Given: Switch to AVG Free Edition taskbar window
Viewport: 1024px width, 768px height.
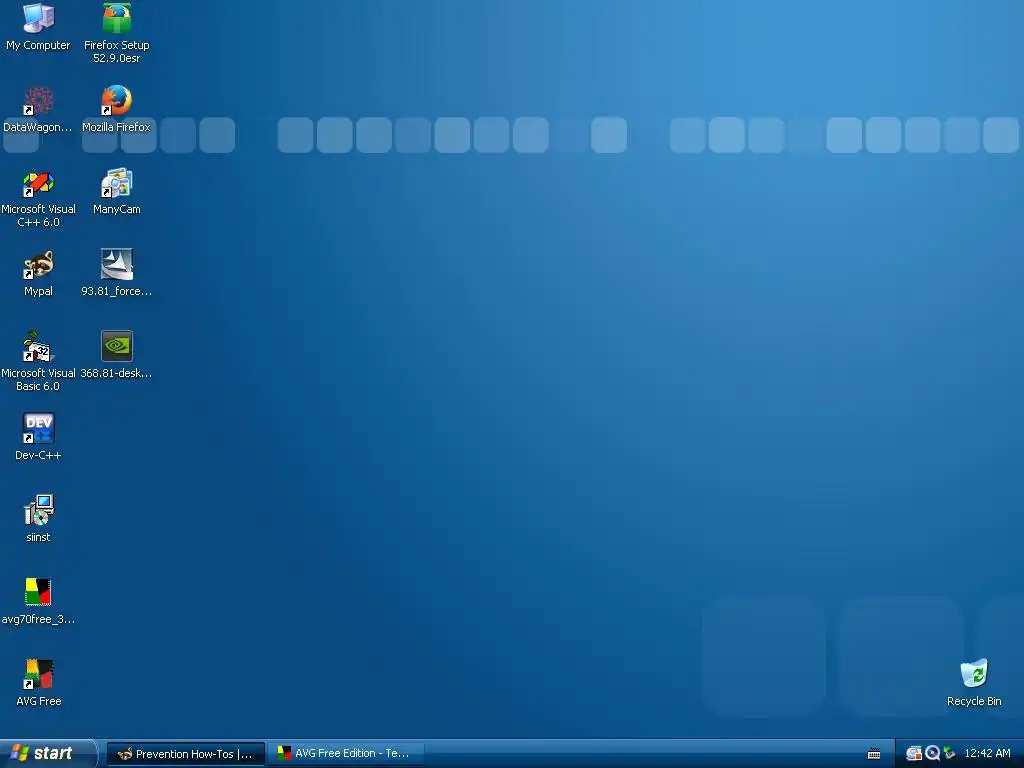Looking at the screenshot, I should pyautogui.click(x=346, y=754).
